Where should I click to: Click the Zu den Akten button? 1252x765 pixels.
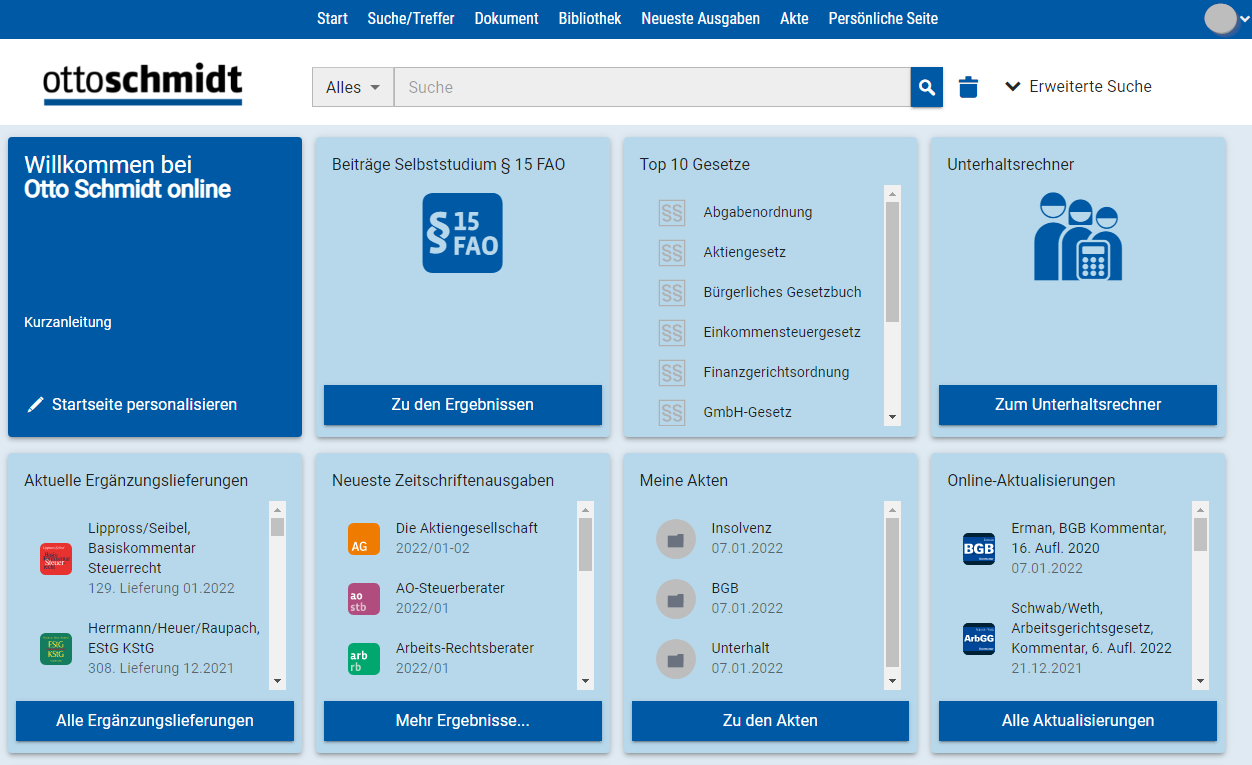pos(770,721)
